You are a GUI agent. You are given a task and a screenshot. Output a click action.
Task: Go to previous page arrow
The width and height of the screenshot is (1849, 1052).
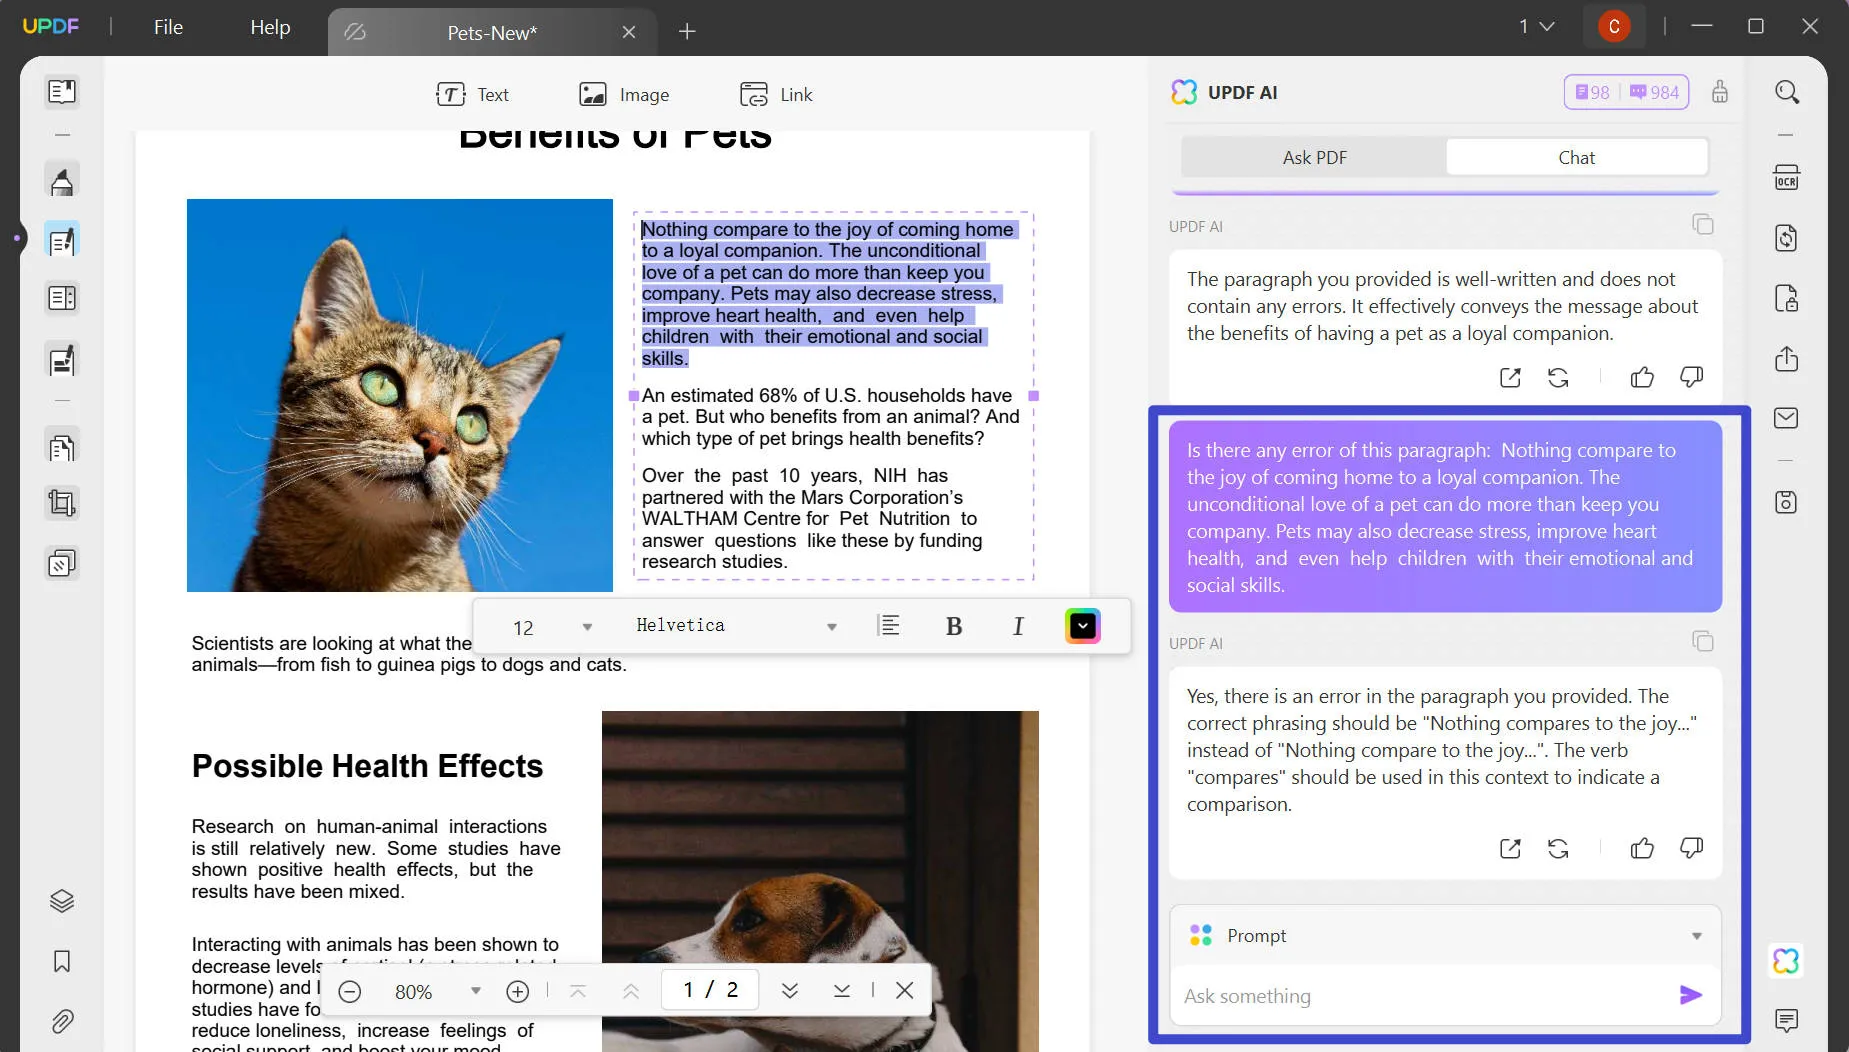(x=631, y=991)
